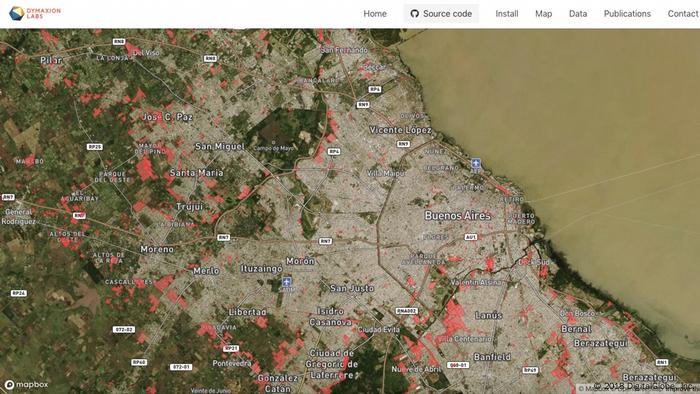Screen dimensions: 700x394
Task: Click the RP24 road shield
Action: tap(19, 293)
